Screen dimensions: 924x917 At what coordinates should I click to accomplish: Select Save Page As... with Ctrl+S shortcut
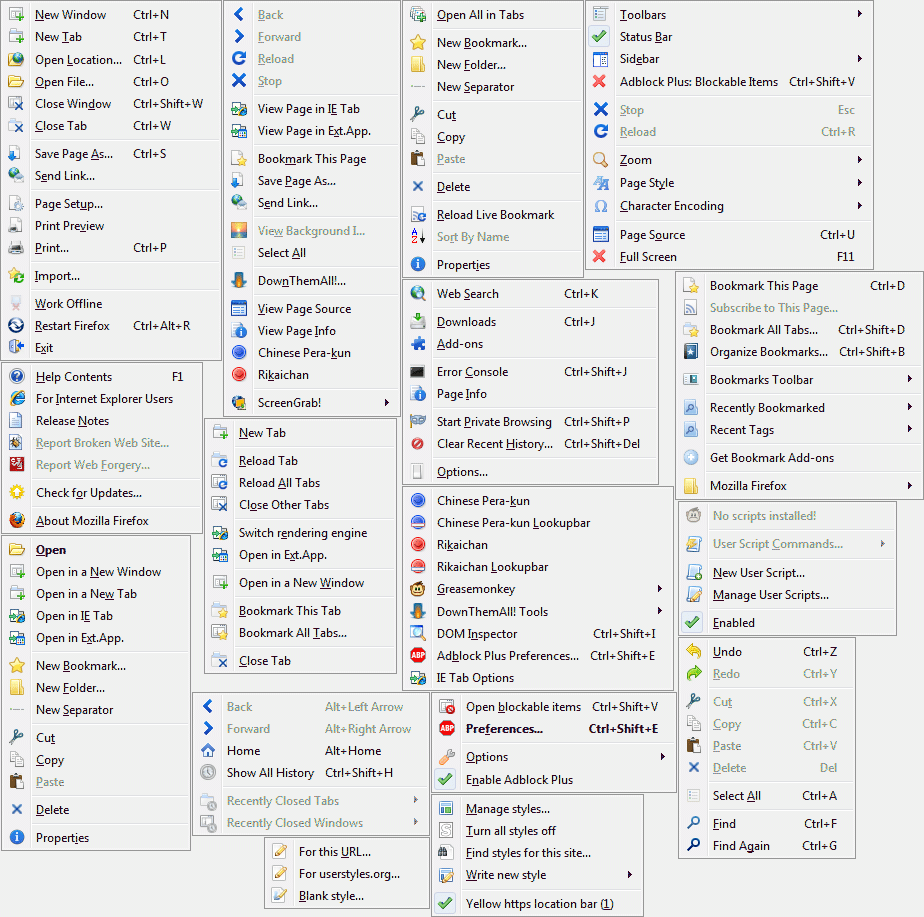(x=111, y=154)
